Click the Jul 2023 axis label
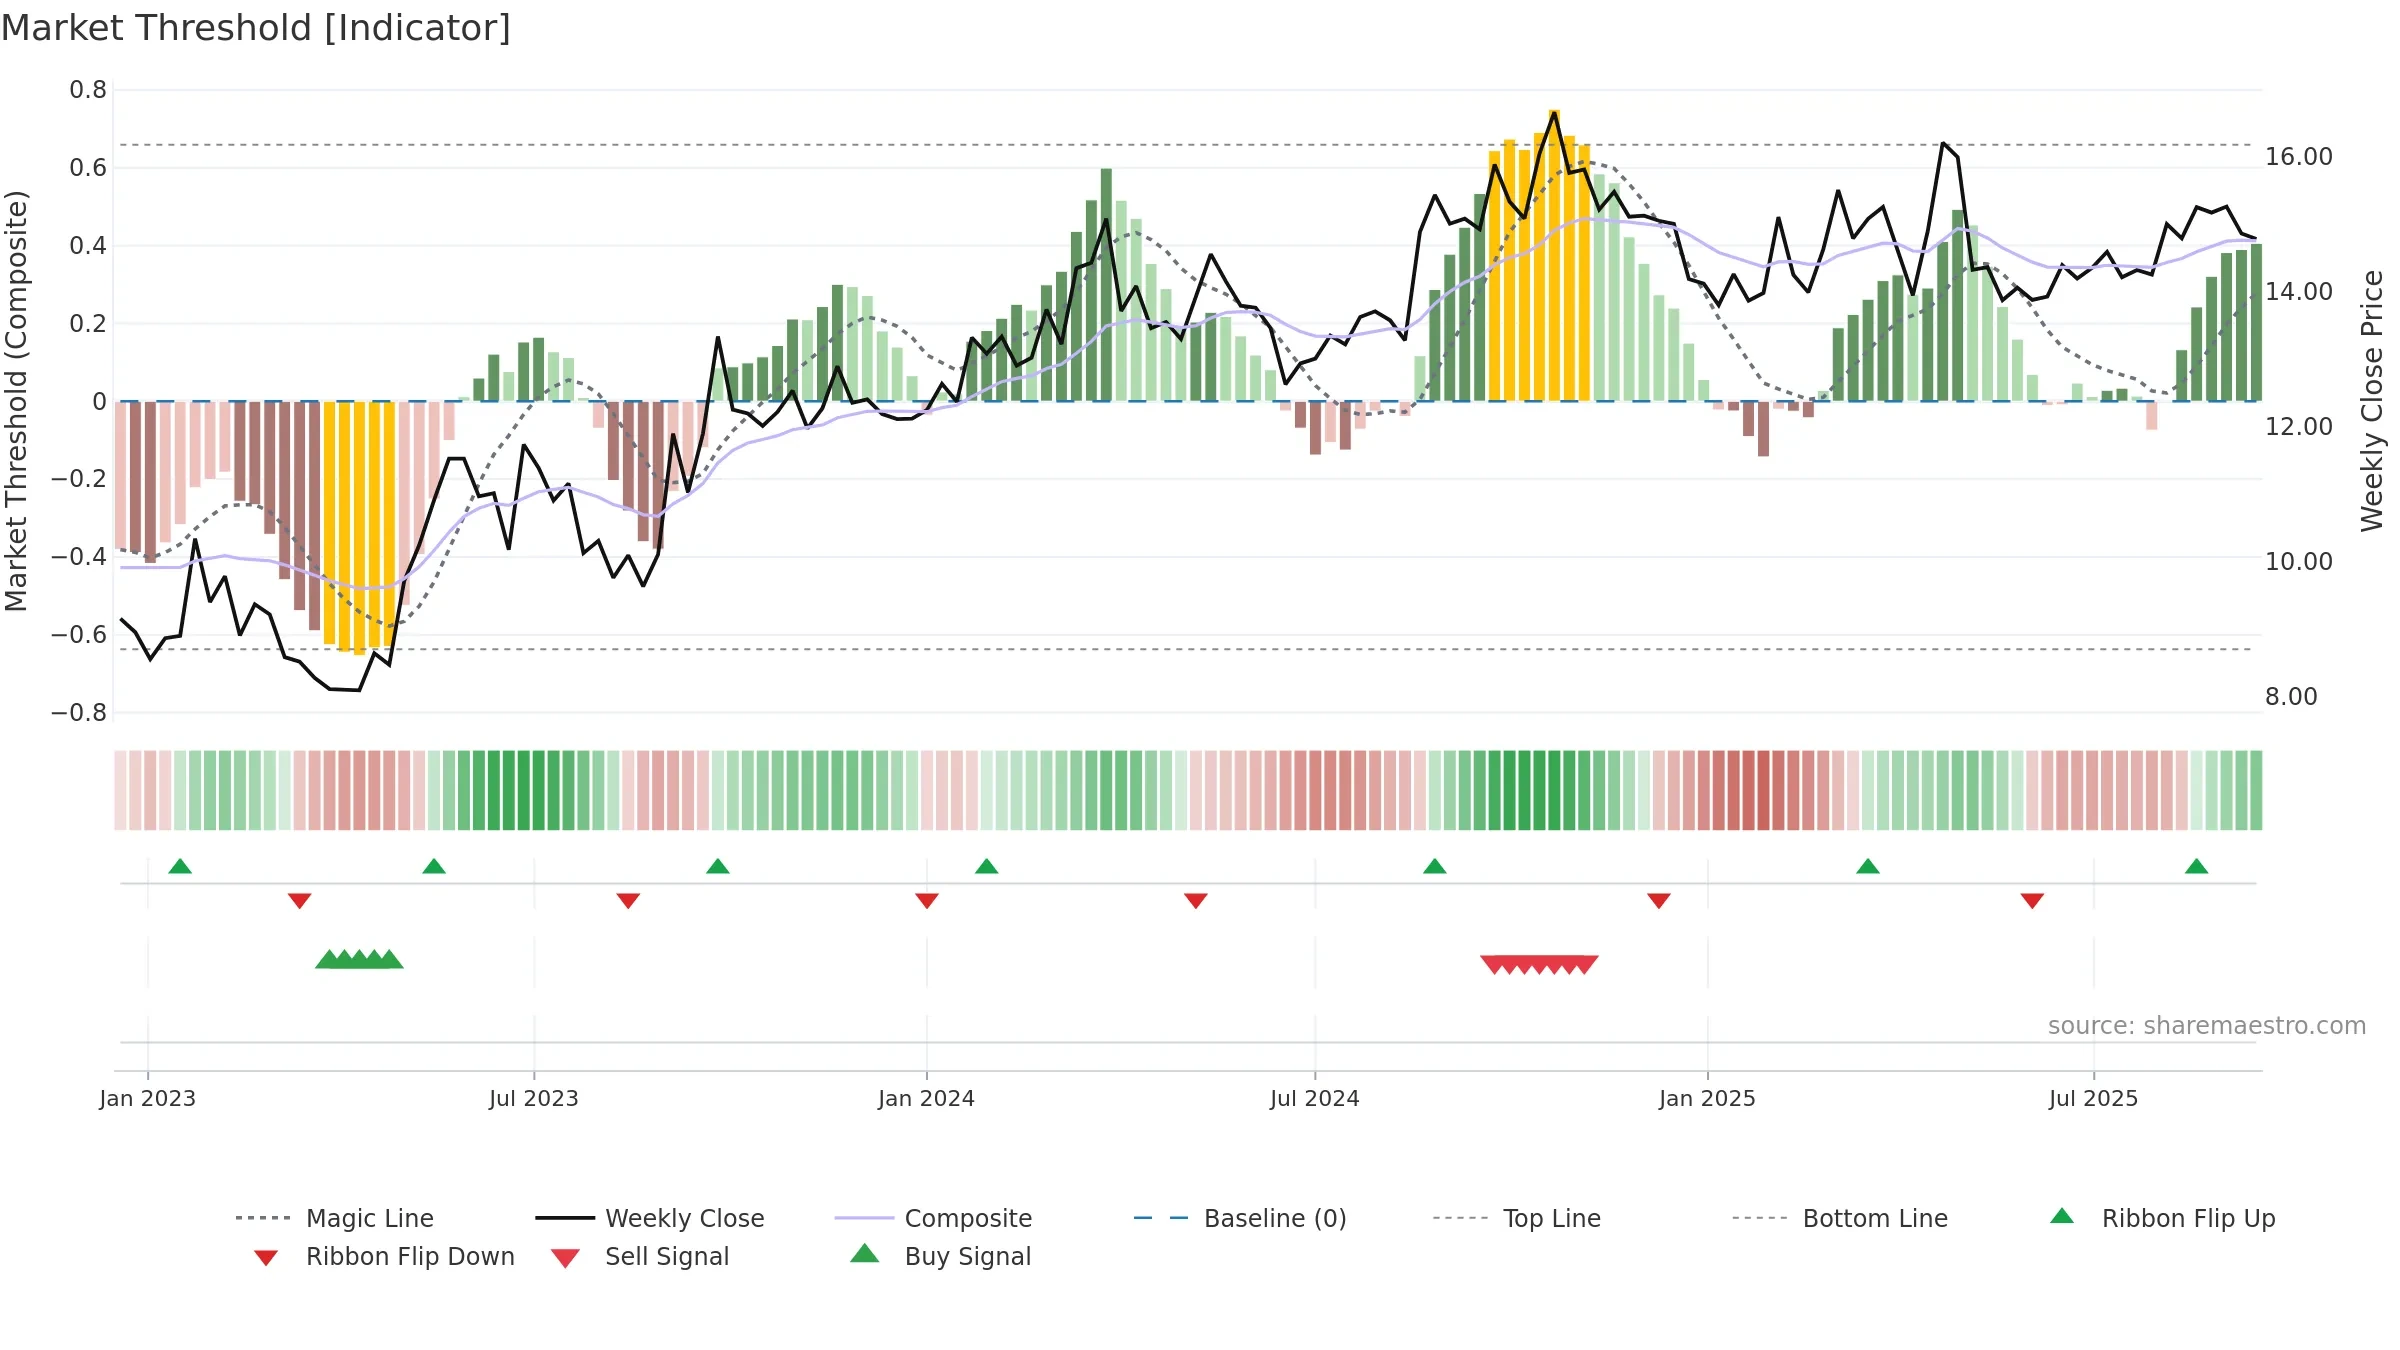 pyautogui.click(x=534, y=1098)
